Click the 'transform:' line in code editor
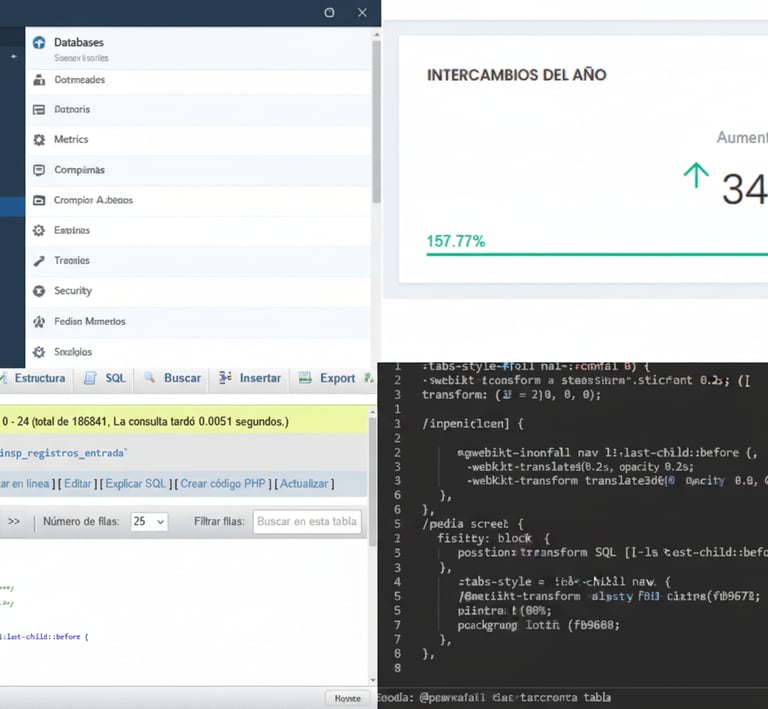This screenshot has height=709, width=768. [511, 395]
